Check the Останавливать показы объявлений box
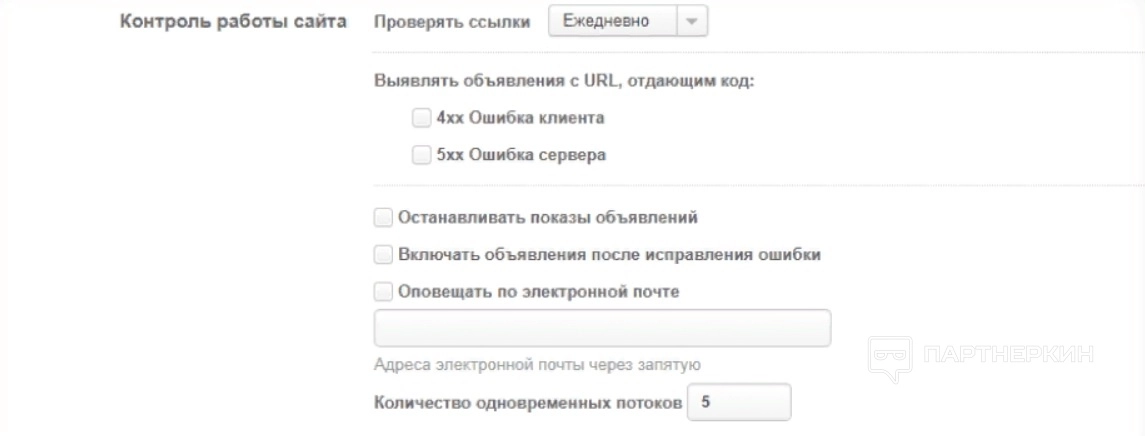 383,217
